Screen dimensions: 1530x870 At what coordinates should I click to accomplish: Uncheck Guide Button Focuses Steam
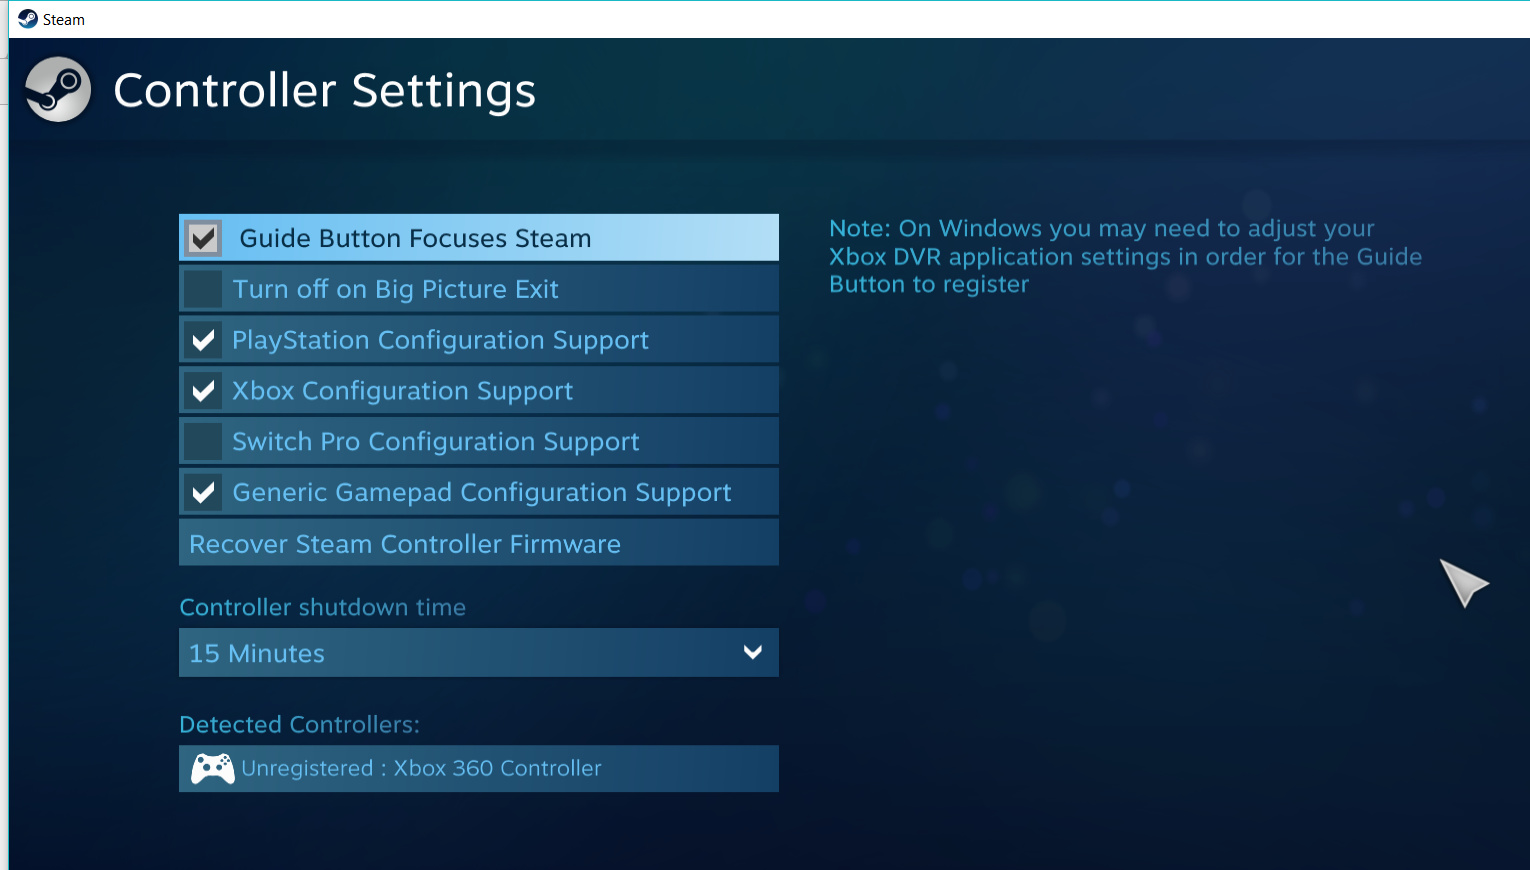tap(478, 237)
